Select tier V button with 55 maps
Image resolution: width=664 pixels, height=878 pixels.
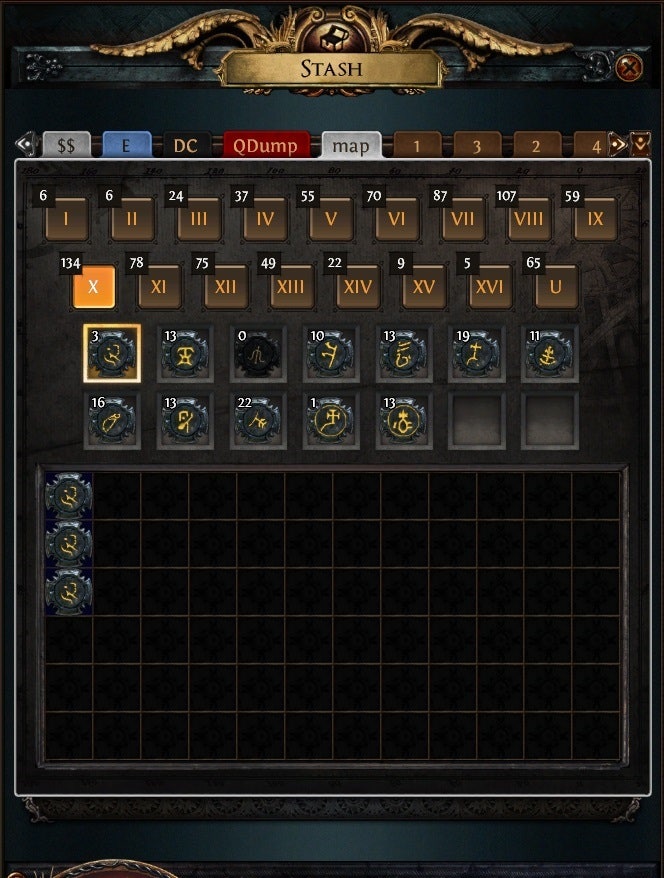coord(331,218)
